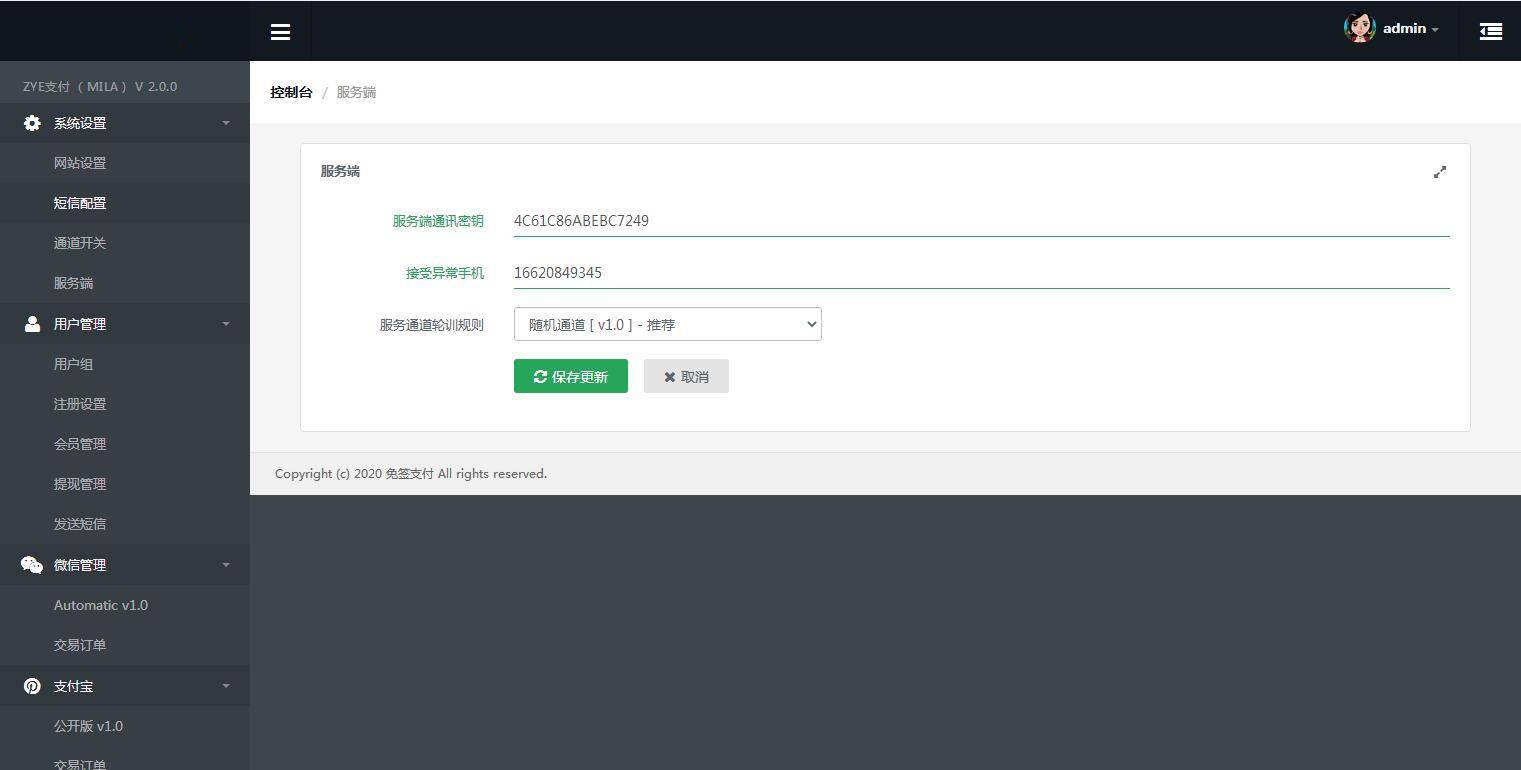Viewport: 1521px width, 770px height.
Task: Click the Alipay icon beside 支付宝
Action: click(32, 686)
